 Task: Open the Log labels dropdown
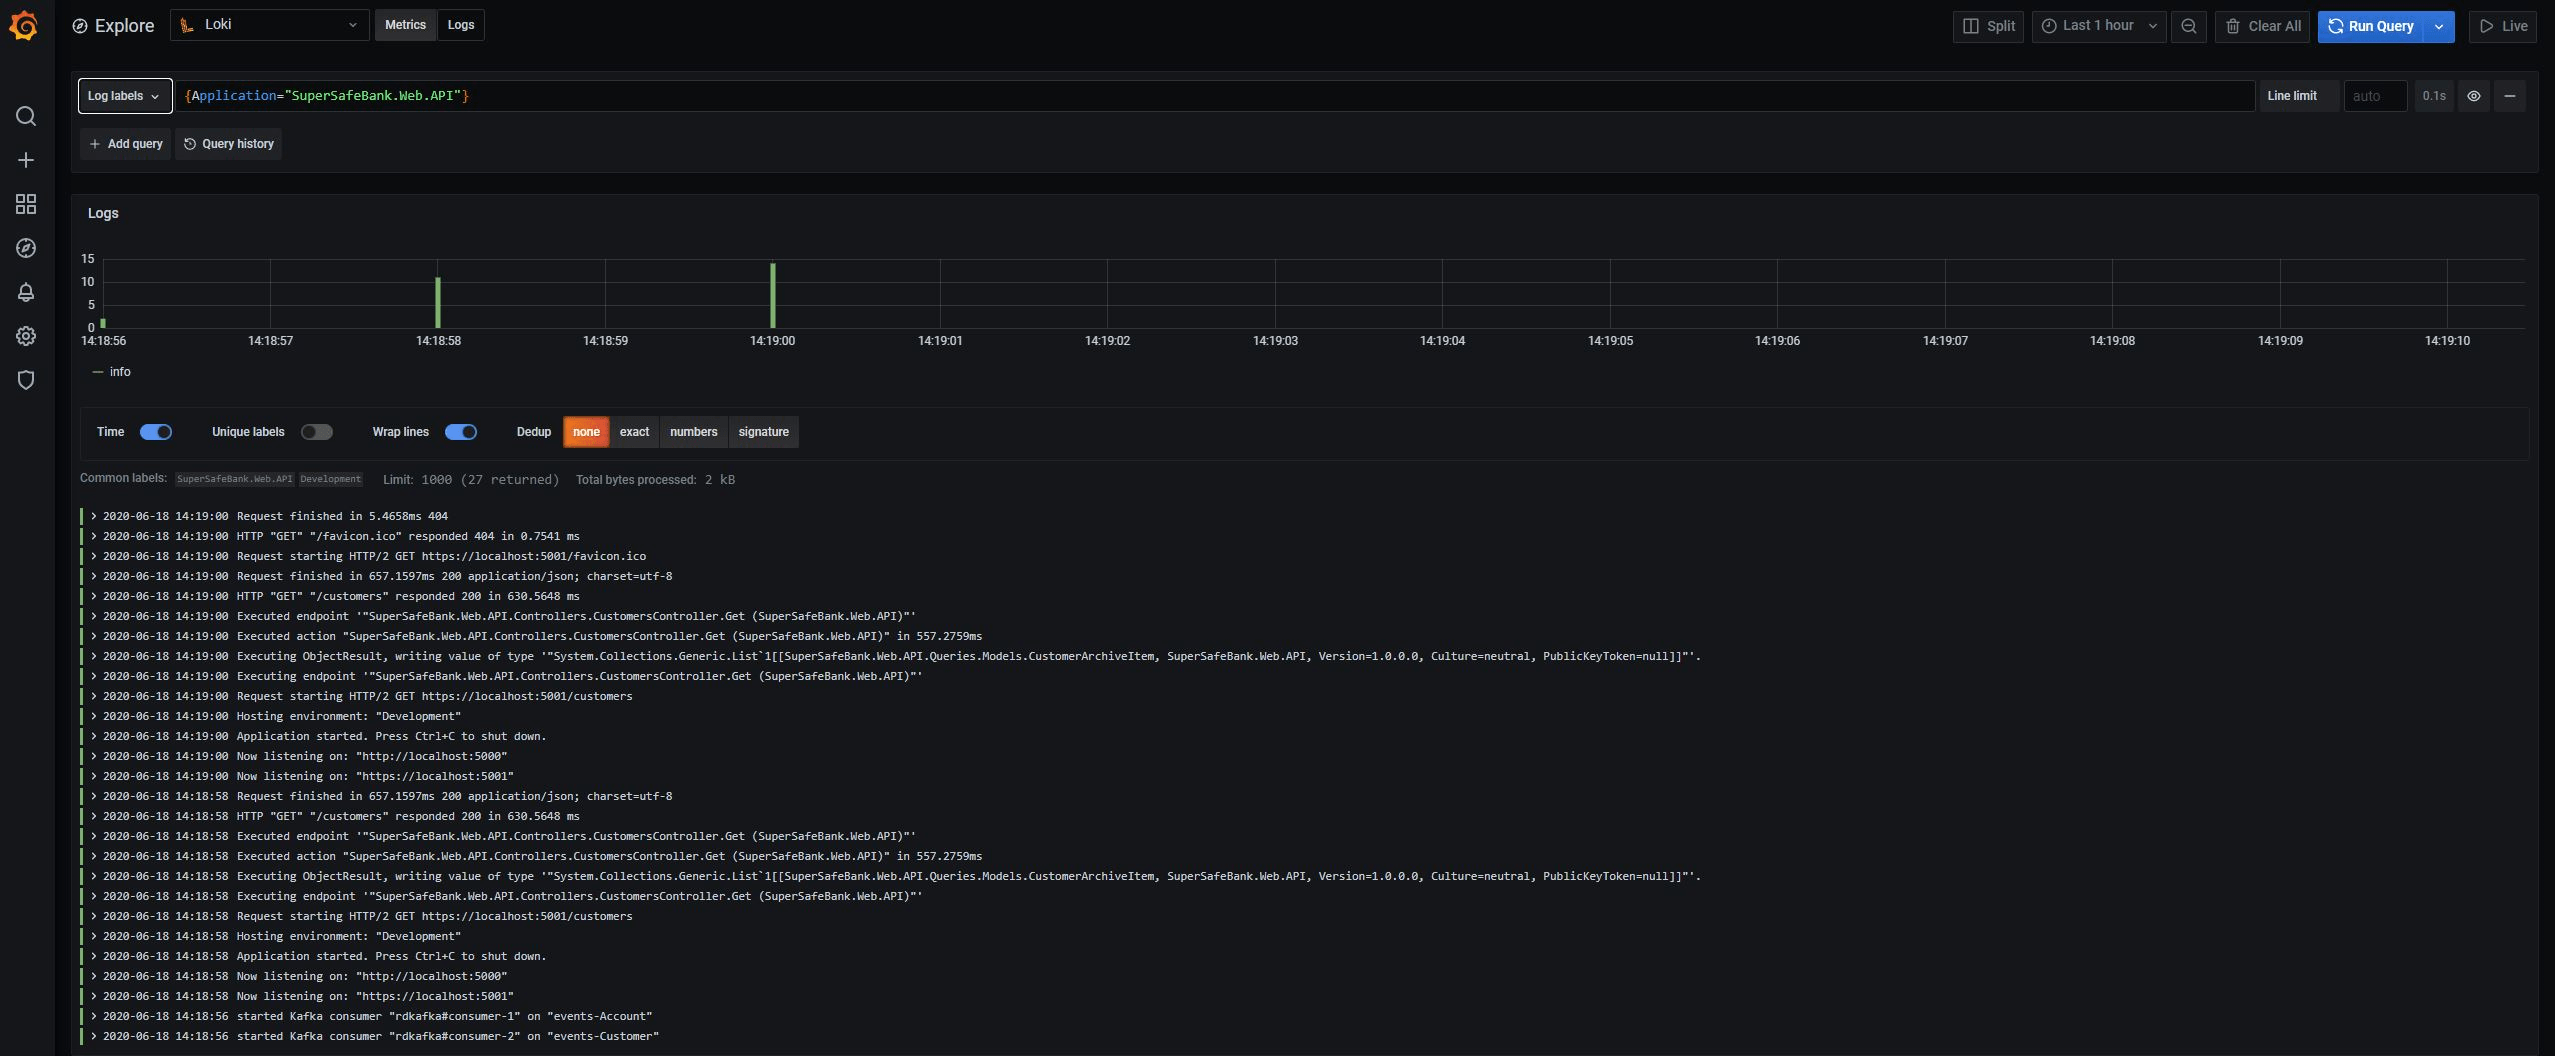pyautogui.click(x=124, y=96)
